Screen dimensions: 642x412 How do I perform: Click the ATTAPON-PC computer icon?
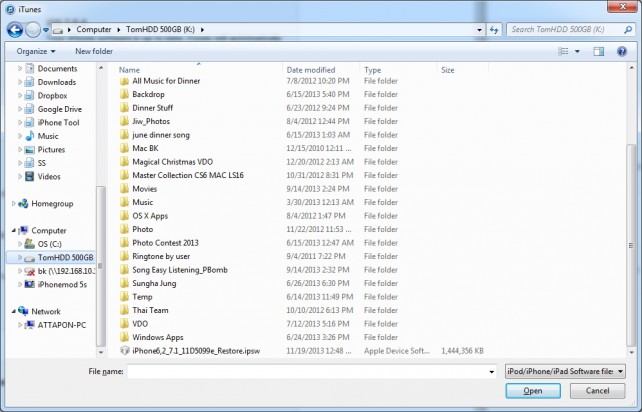click(x=29, y=325)
